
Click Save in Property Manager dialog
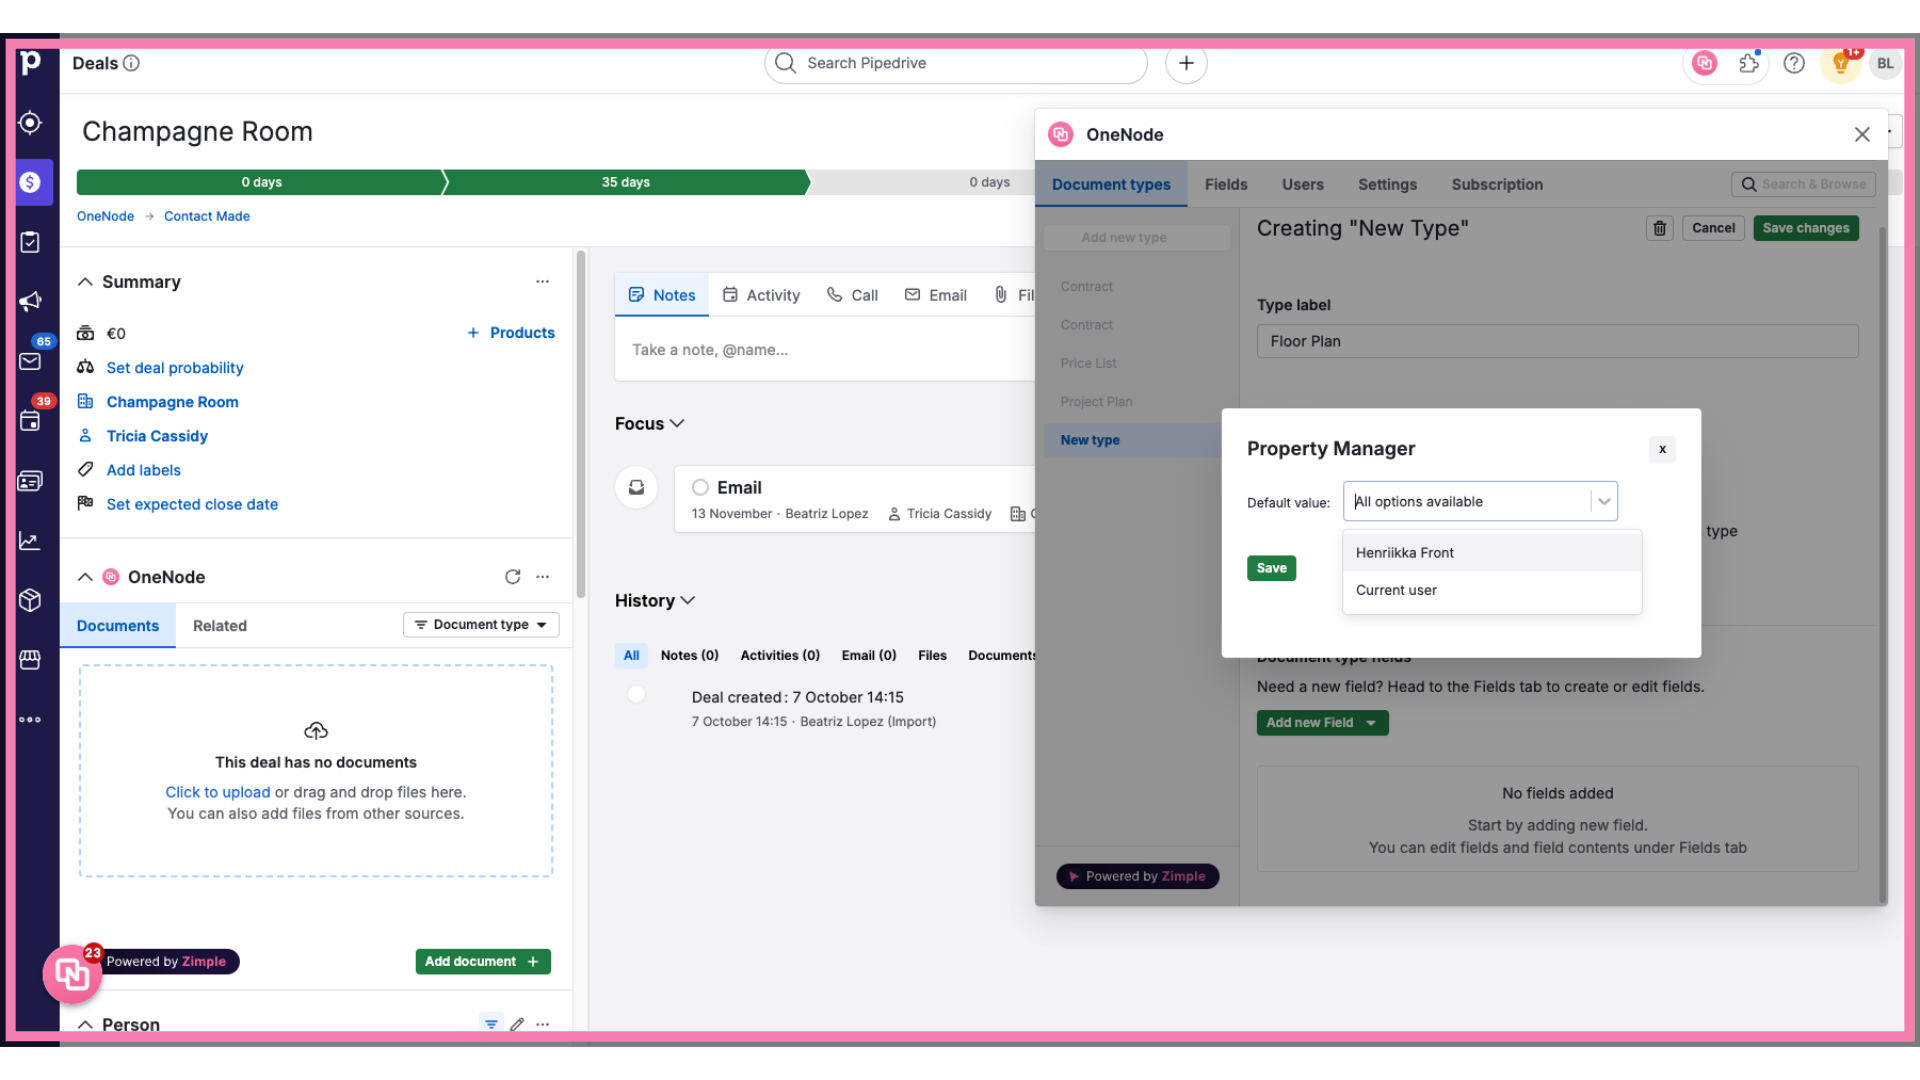1271,567
